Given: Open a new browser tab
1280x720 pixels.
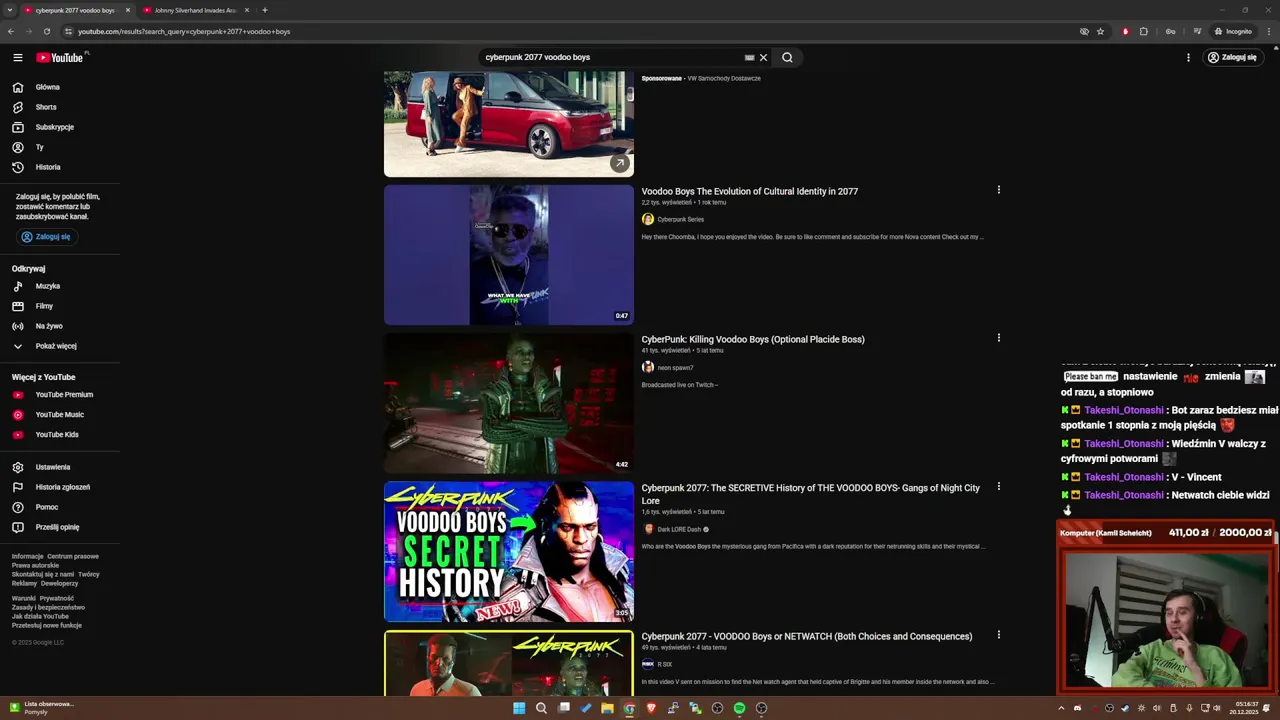Looking at the screenshot, I should point(265,10).
